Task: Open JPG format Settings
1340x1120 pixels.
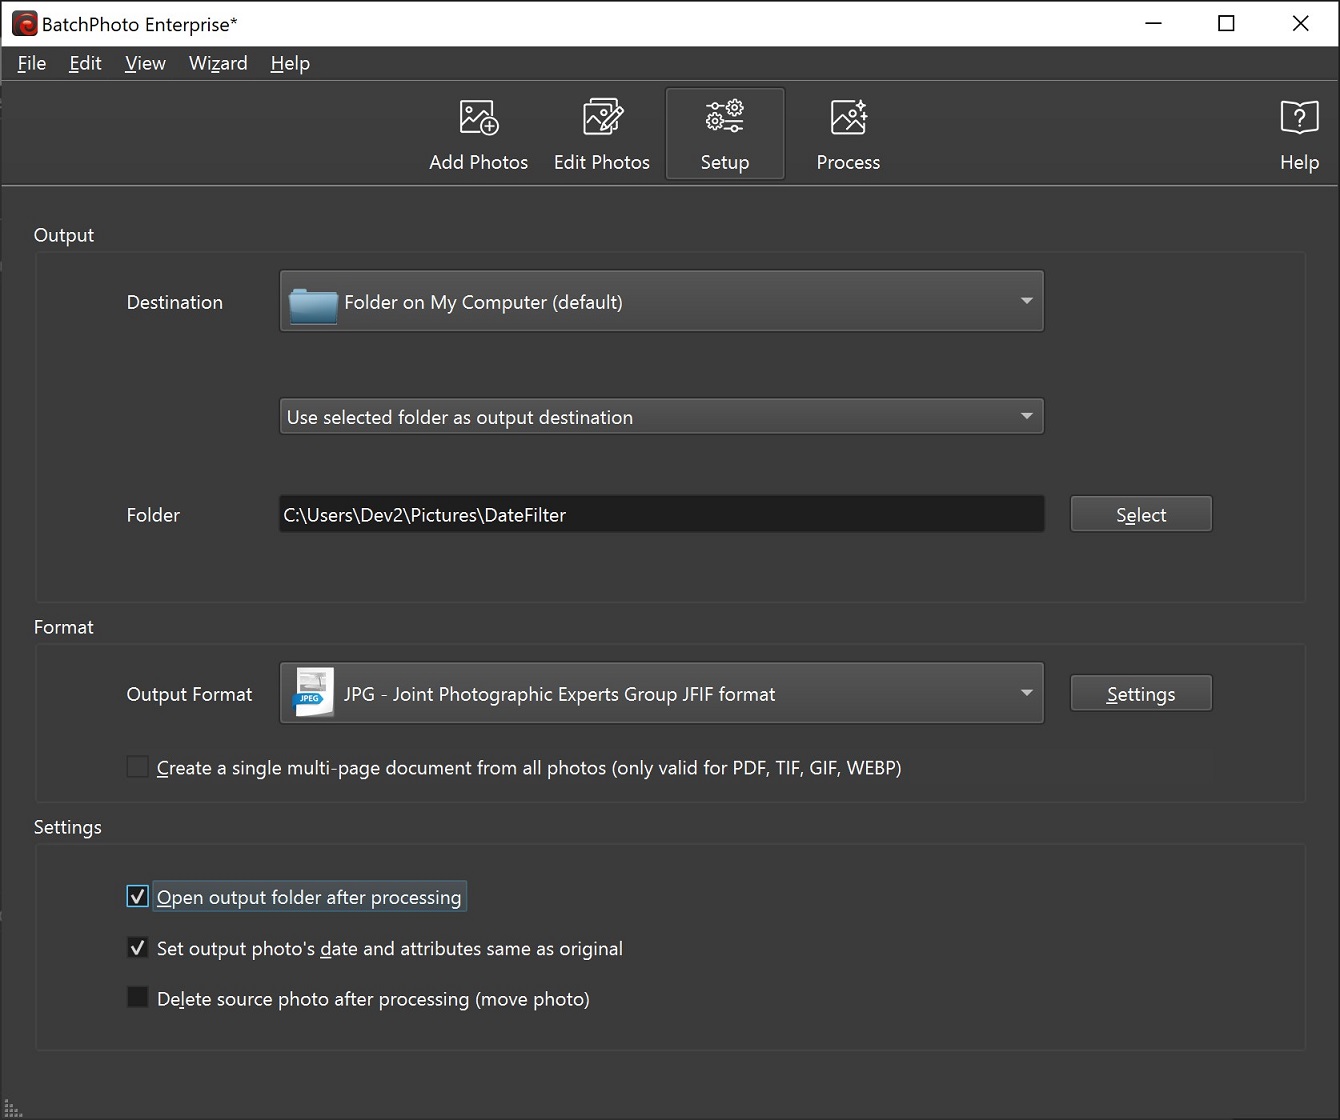Action: click(1140, 692)
